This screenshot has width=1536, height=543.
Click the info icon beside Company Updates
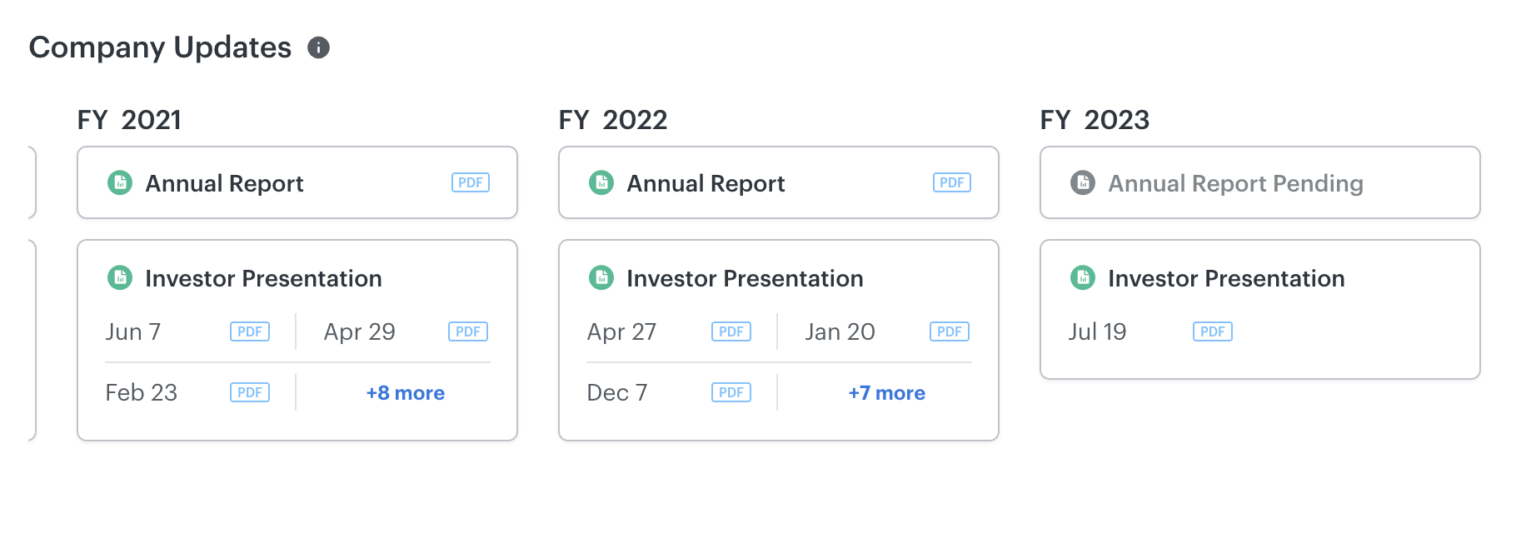319,48
